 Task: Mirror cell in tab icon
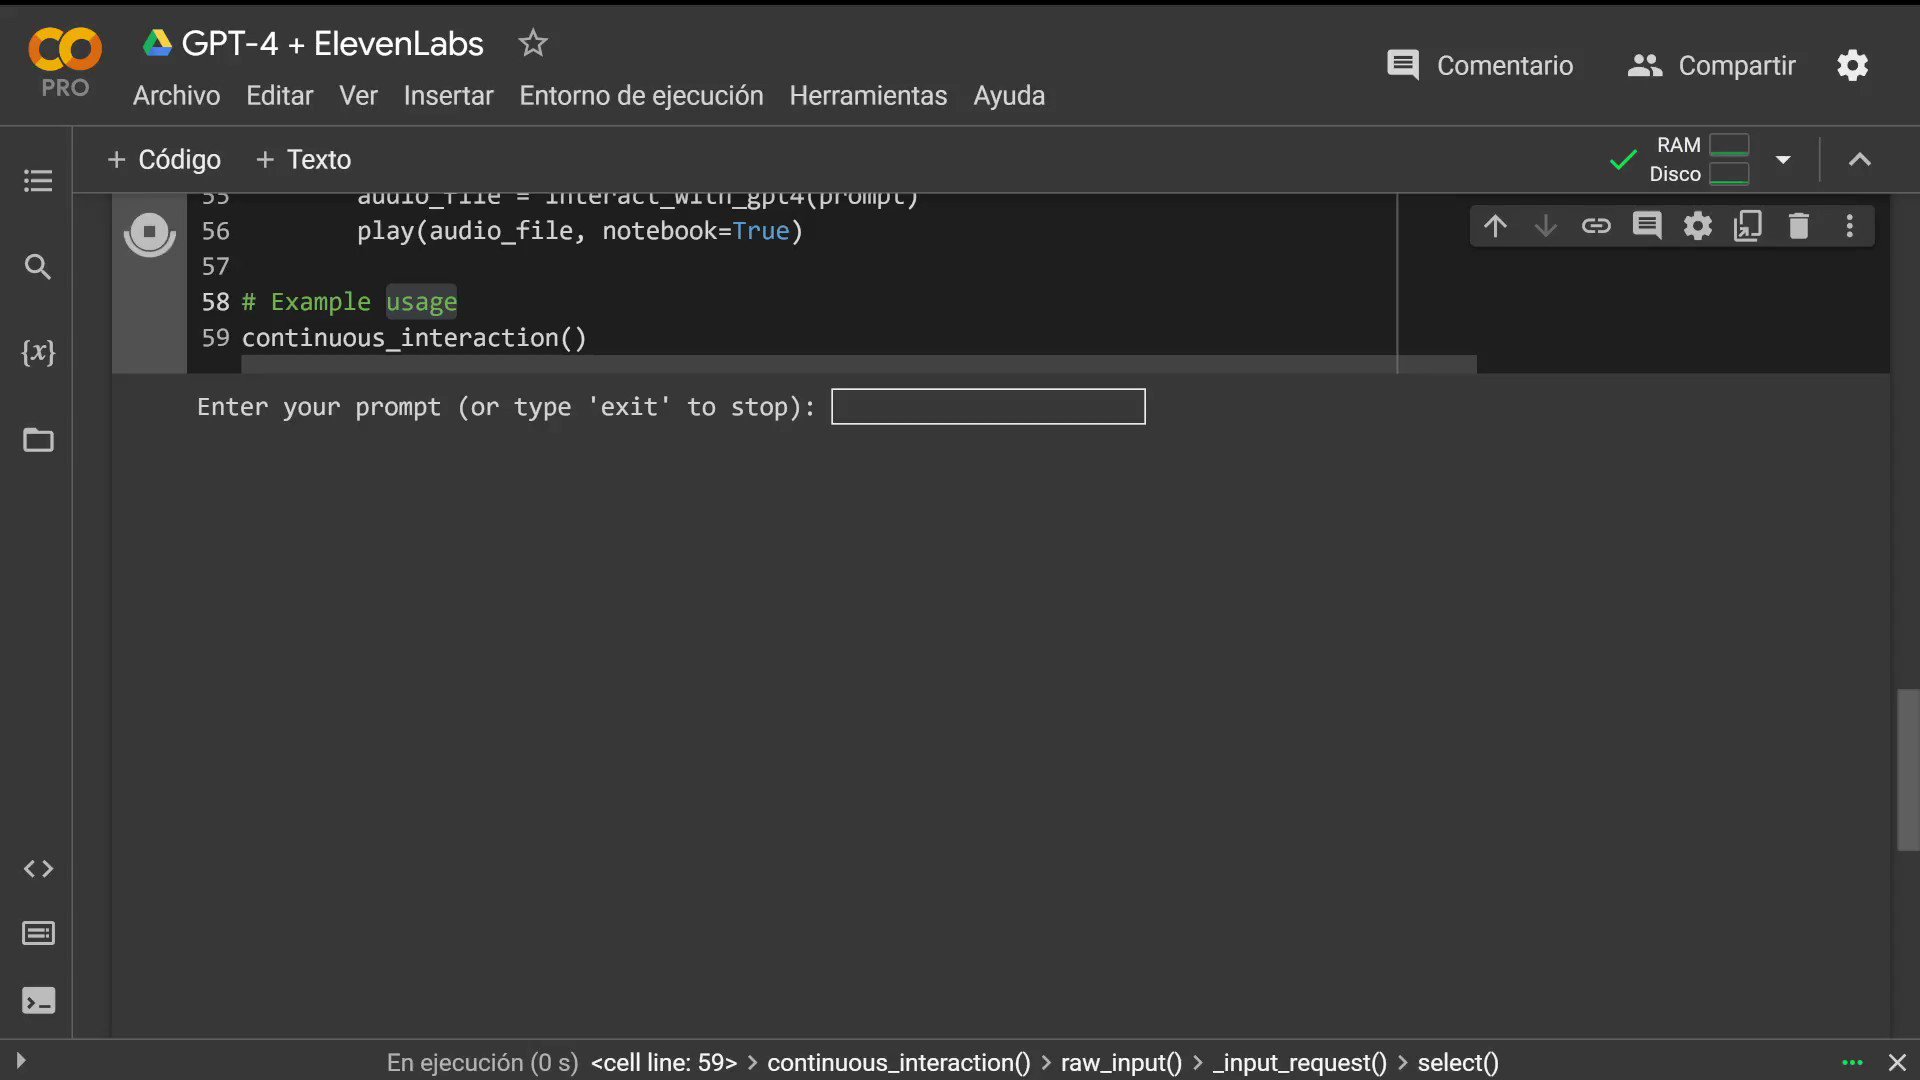click(x=1747, y=226)
